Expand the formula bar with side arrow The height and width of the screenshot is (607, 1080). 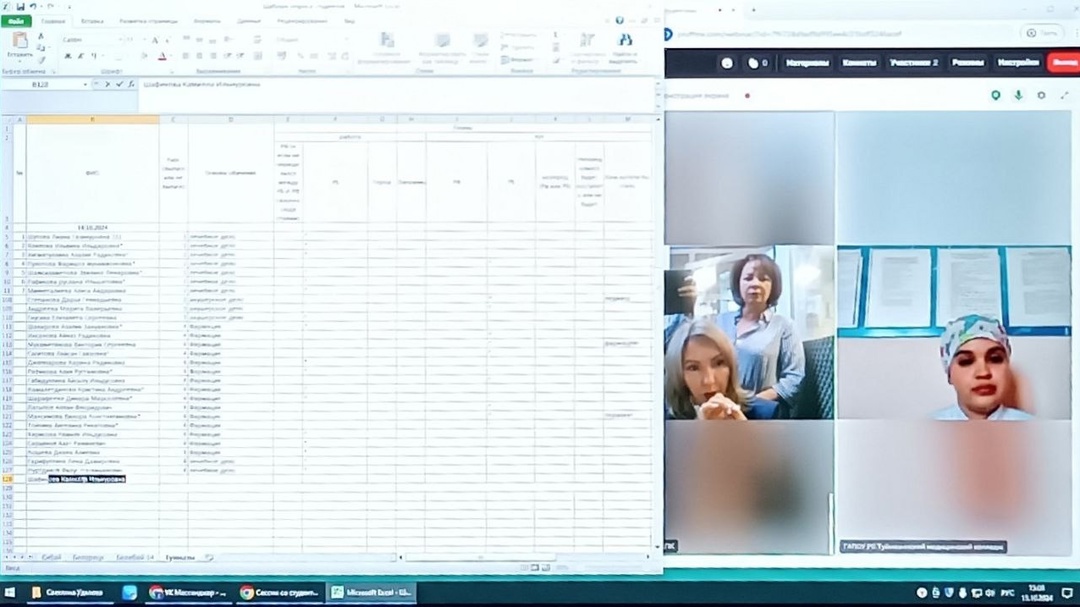point(658,85)
